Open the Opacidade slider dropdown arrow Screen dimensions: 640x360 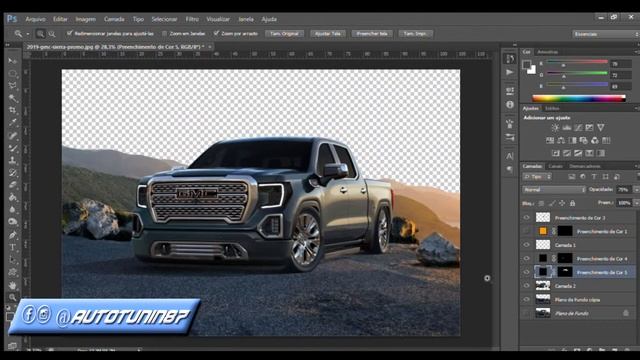point(636,190)
